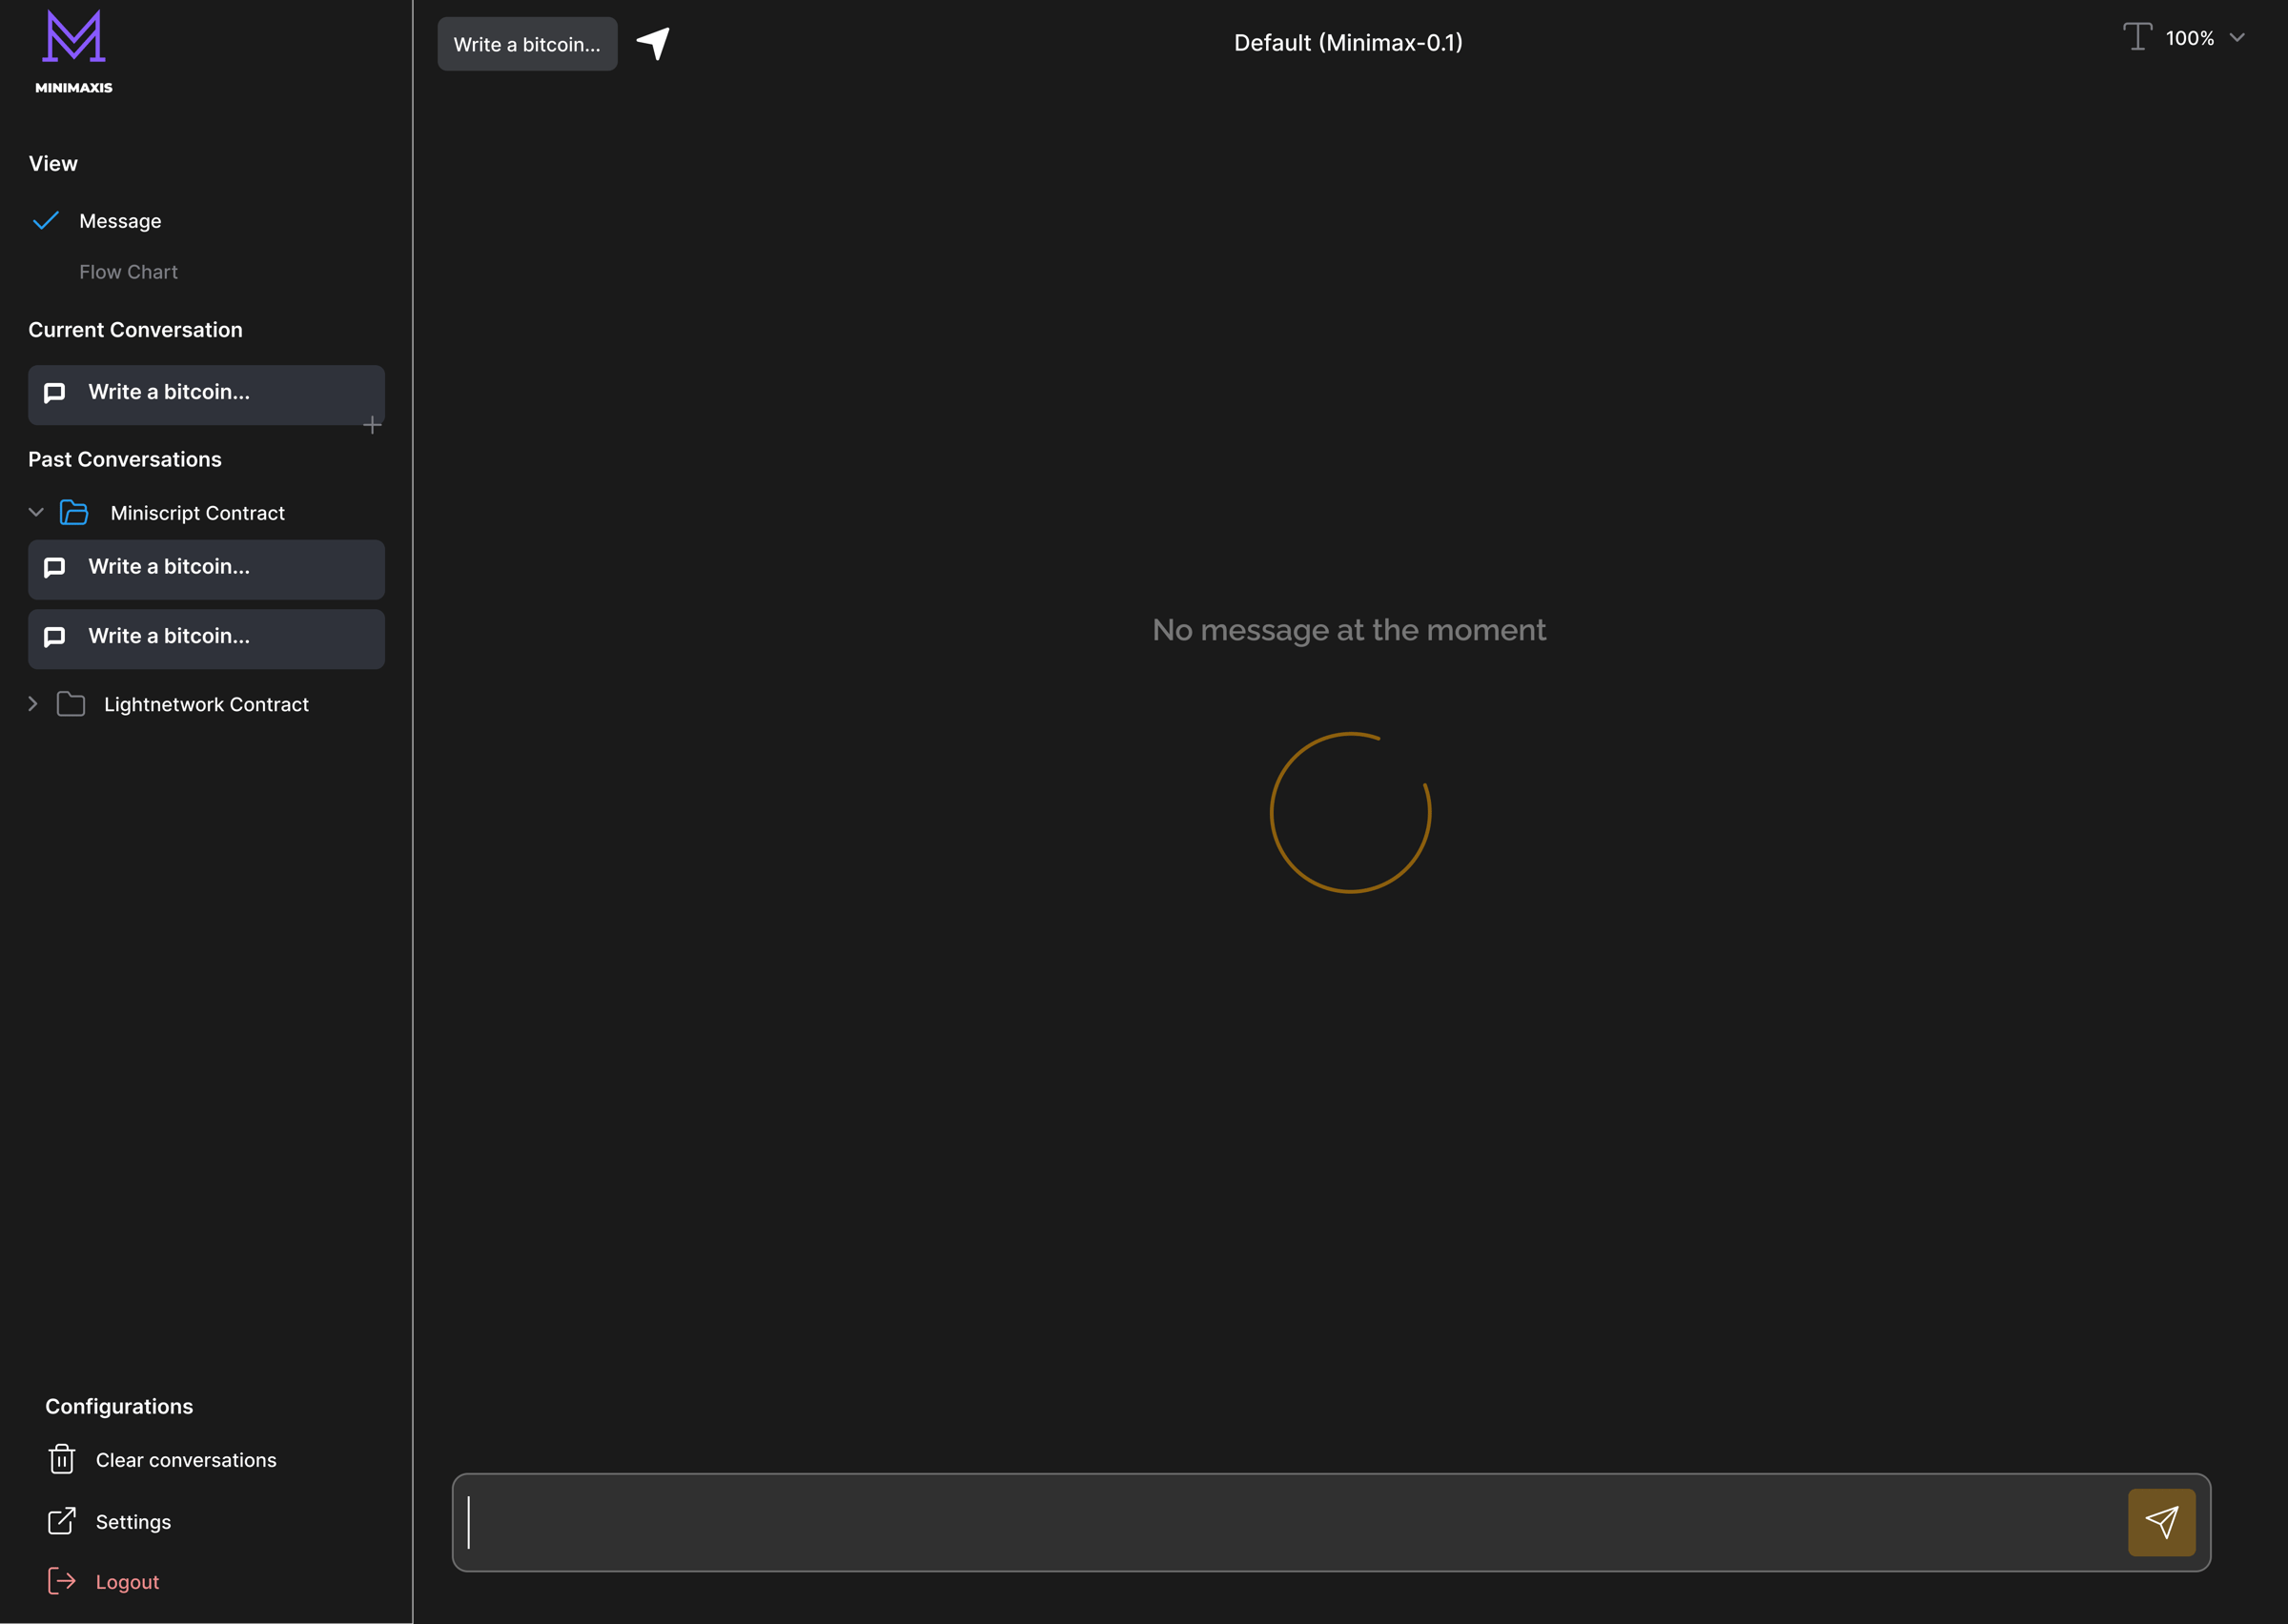Collapse the Miniscript Contract folder
This screenshot has width=2288, height=1624.
pos(36,512)
